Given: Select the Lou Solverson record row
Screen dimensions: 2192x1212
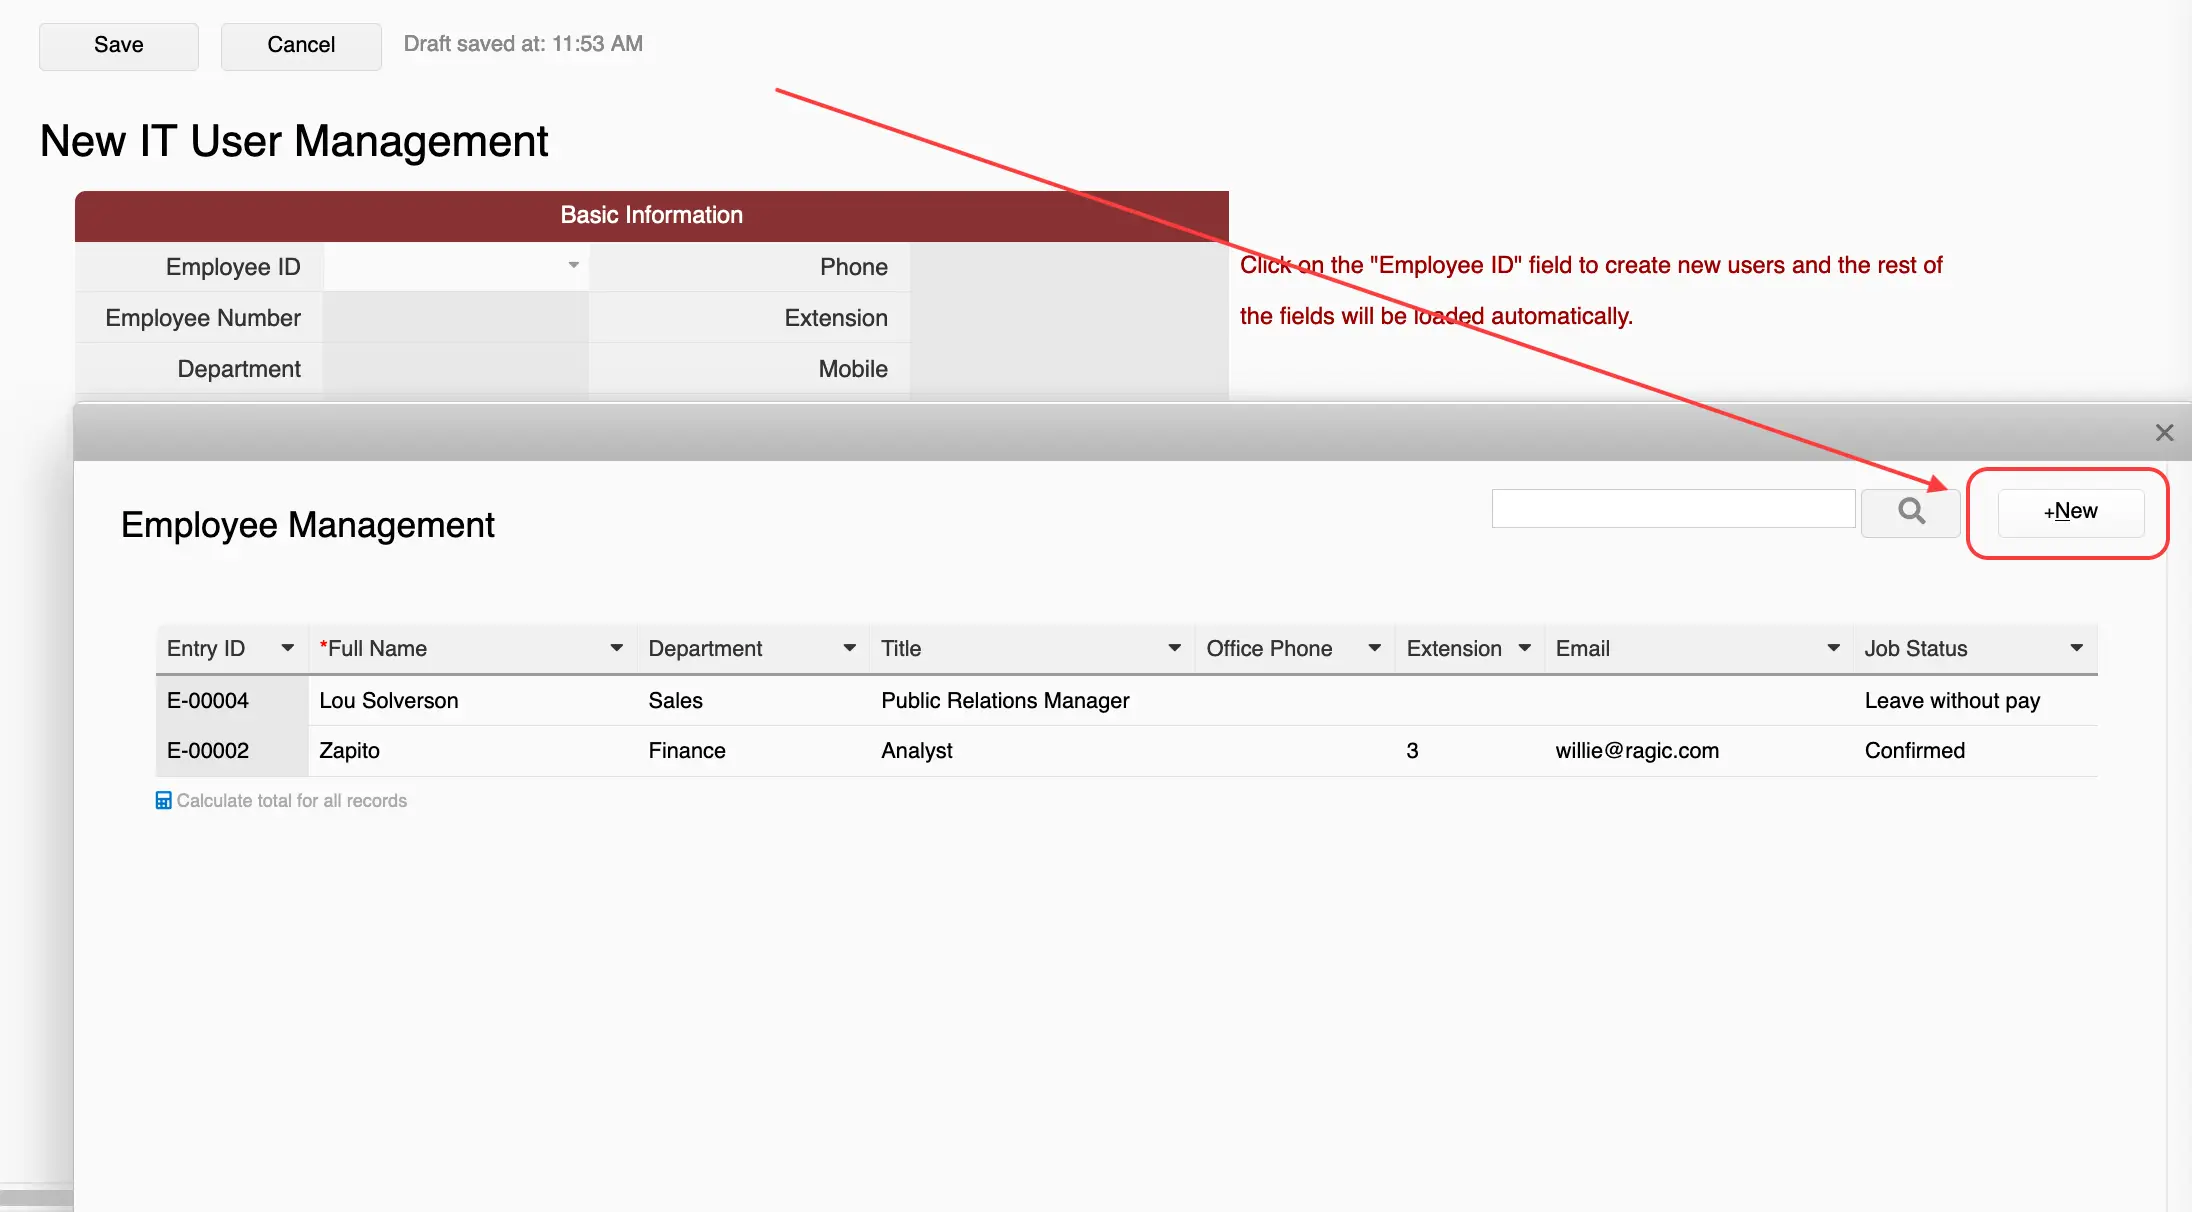Looking at the screenshot, I should [x=388, y=701].
